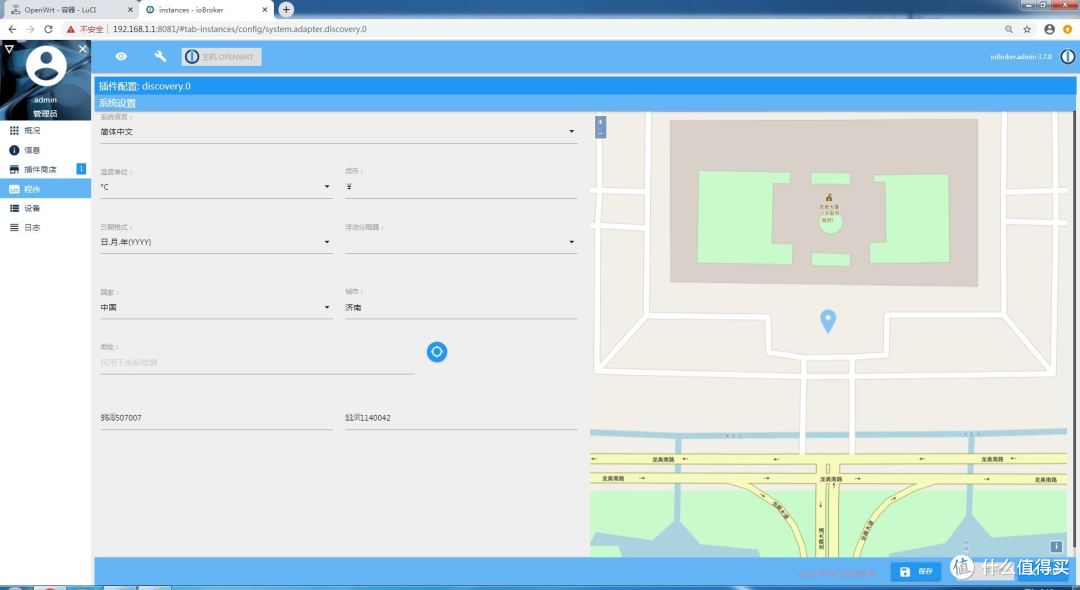
Task: Click the 济南 city input field
Action: pos(460,308)
